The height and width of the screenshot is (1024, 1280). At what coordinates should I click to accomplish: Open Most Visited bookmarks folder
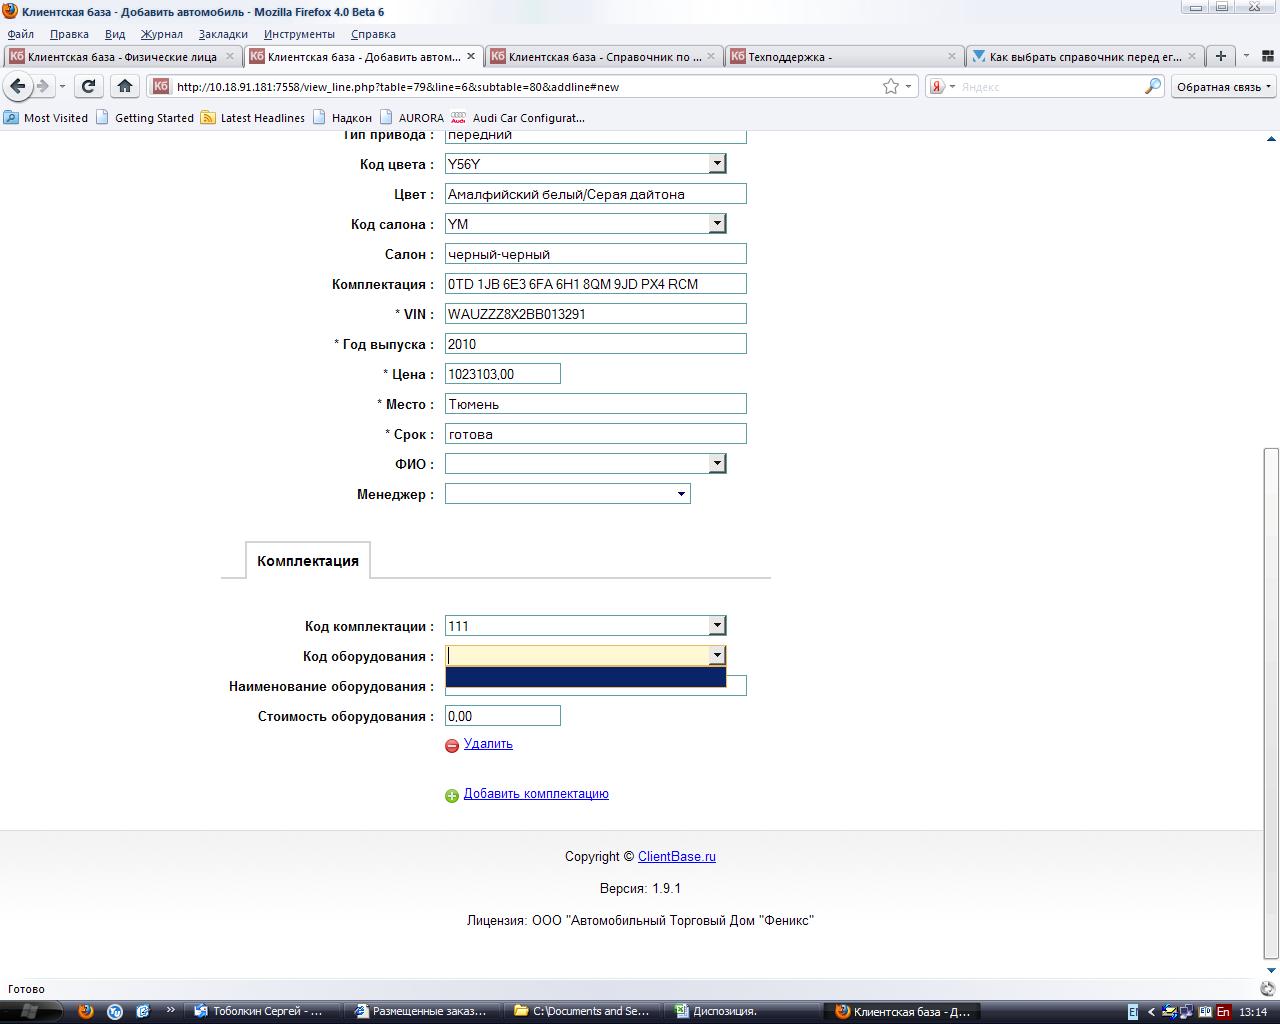(x=46, y=117)
